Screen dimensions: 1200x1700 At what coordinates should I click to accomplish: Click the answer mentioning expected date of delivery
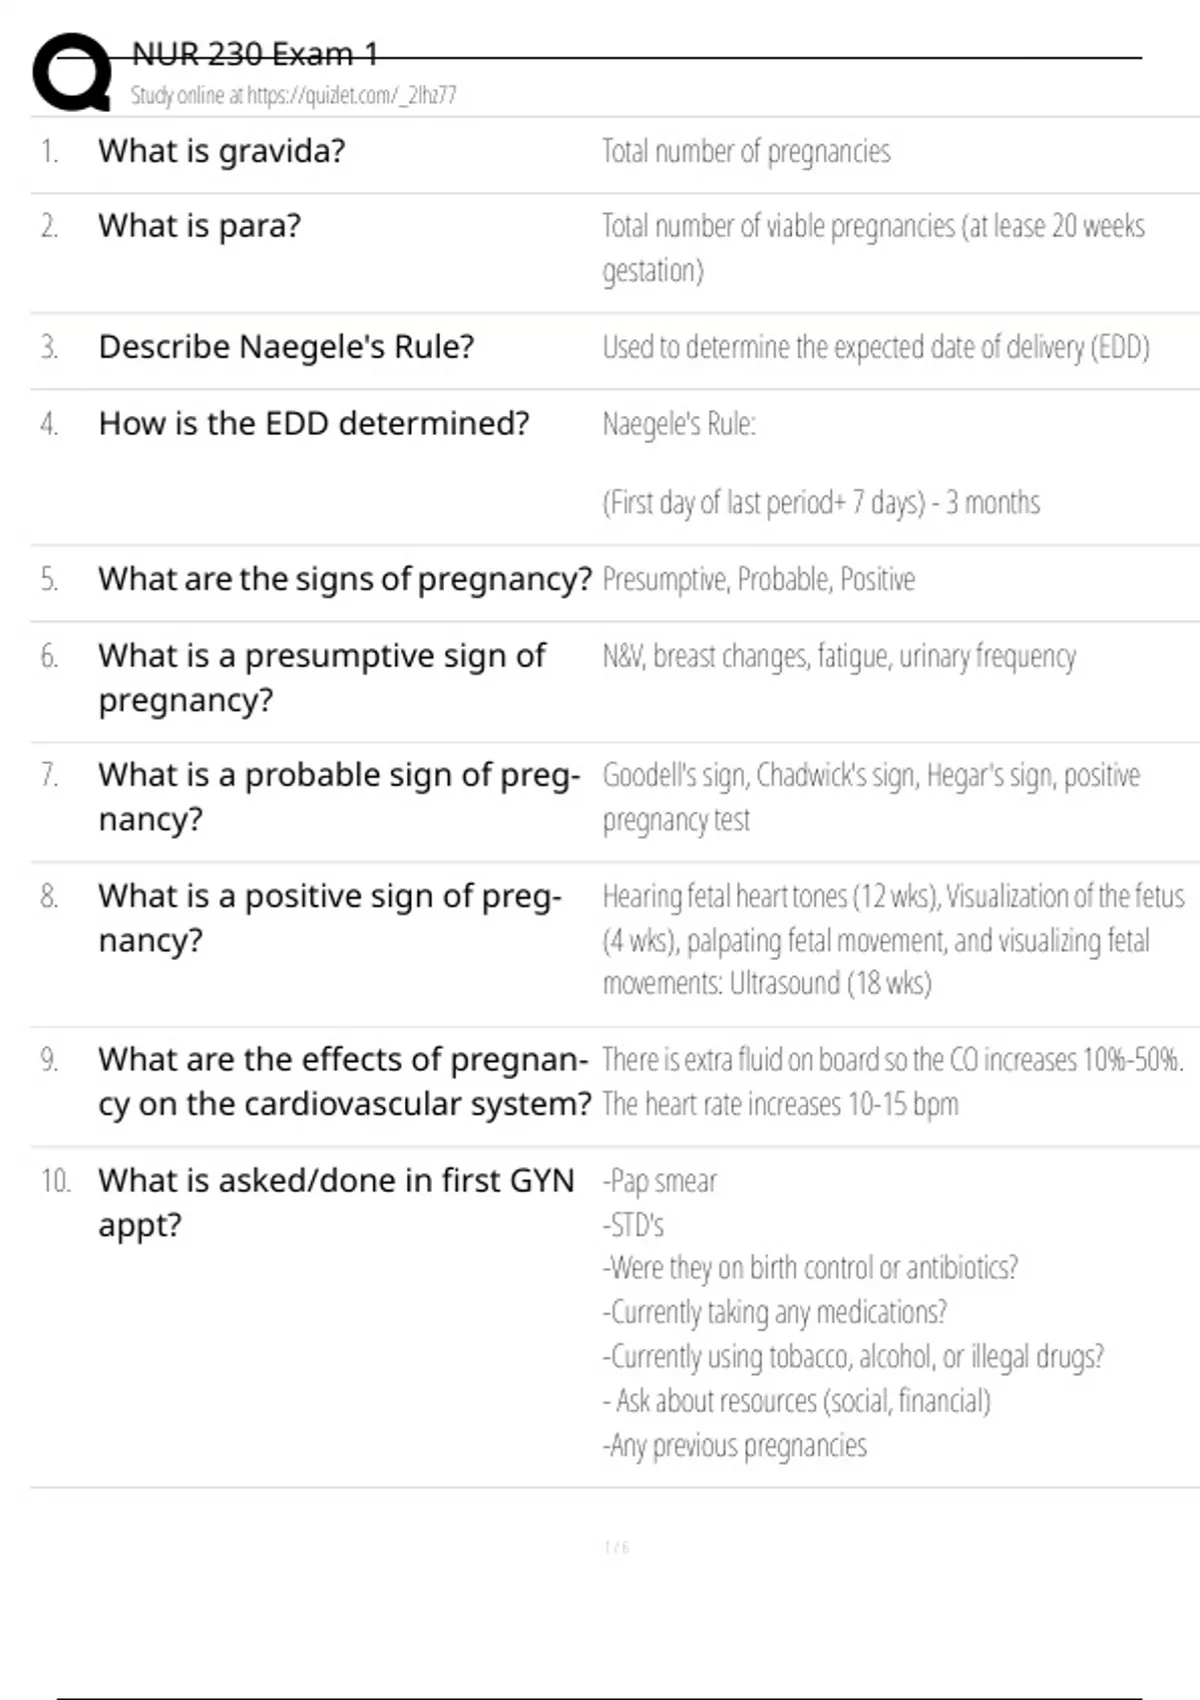(x=875, y=348)
